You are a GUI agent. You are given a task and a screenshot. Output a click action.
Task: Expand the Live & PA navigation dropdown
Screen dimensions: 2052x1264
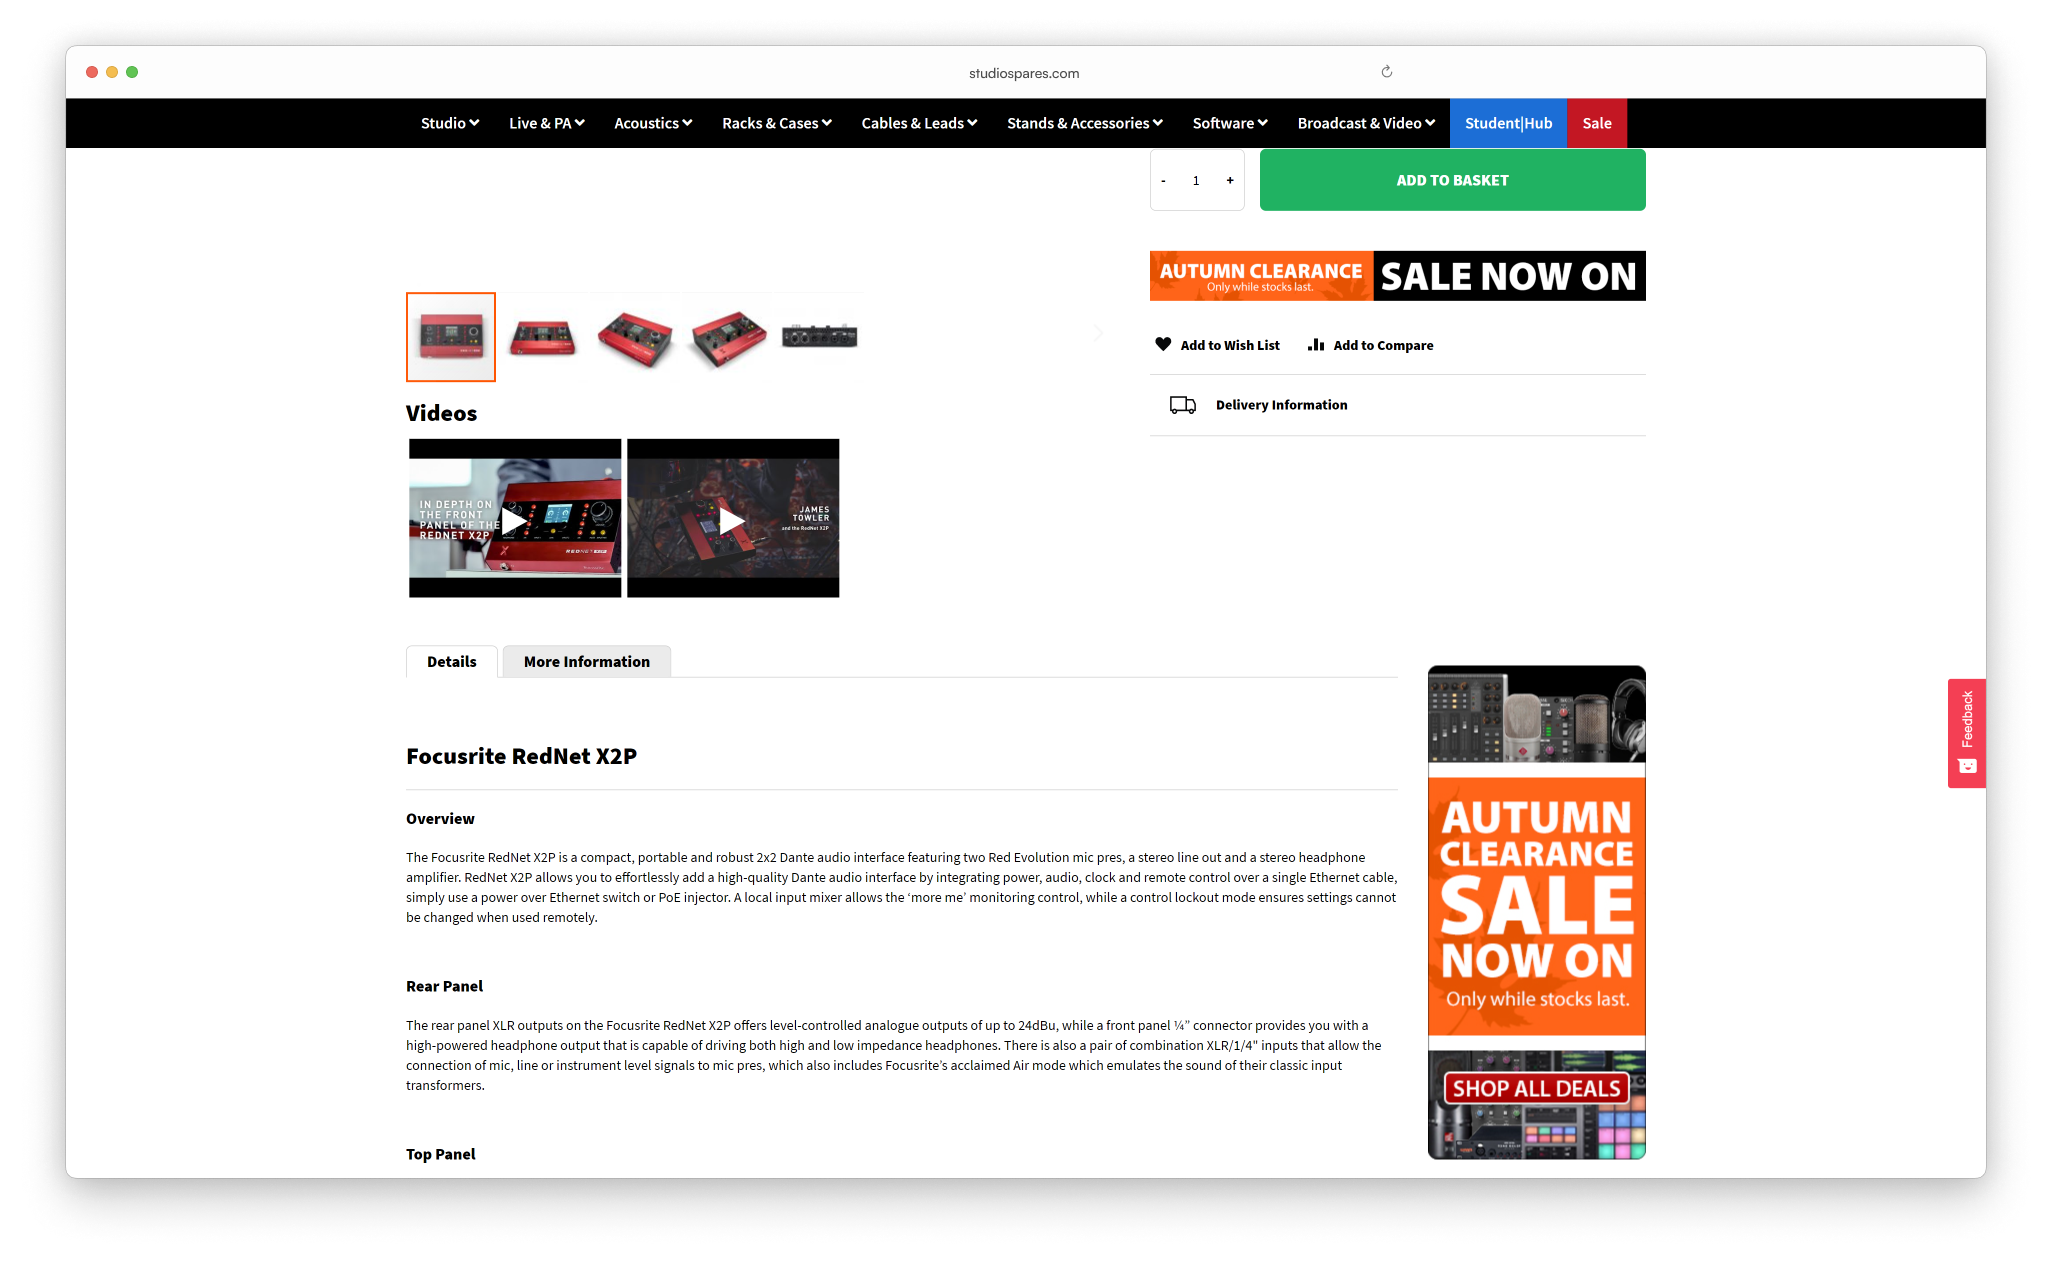click(547, 123)
